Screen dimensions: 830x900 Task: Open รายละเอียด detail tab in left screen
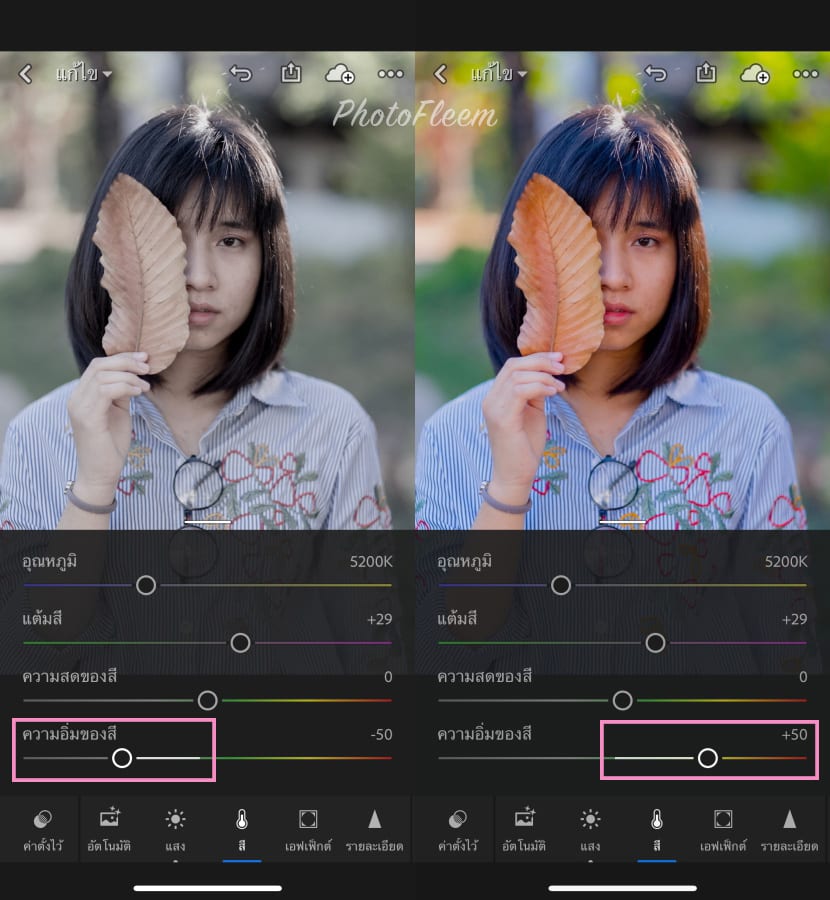pos(374,830)
